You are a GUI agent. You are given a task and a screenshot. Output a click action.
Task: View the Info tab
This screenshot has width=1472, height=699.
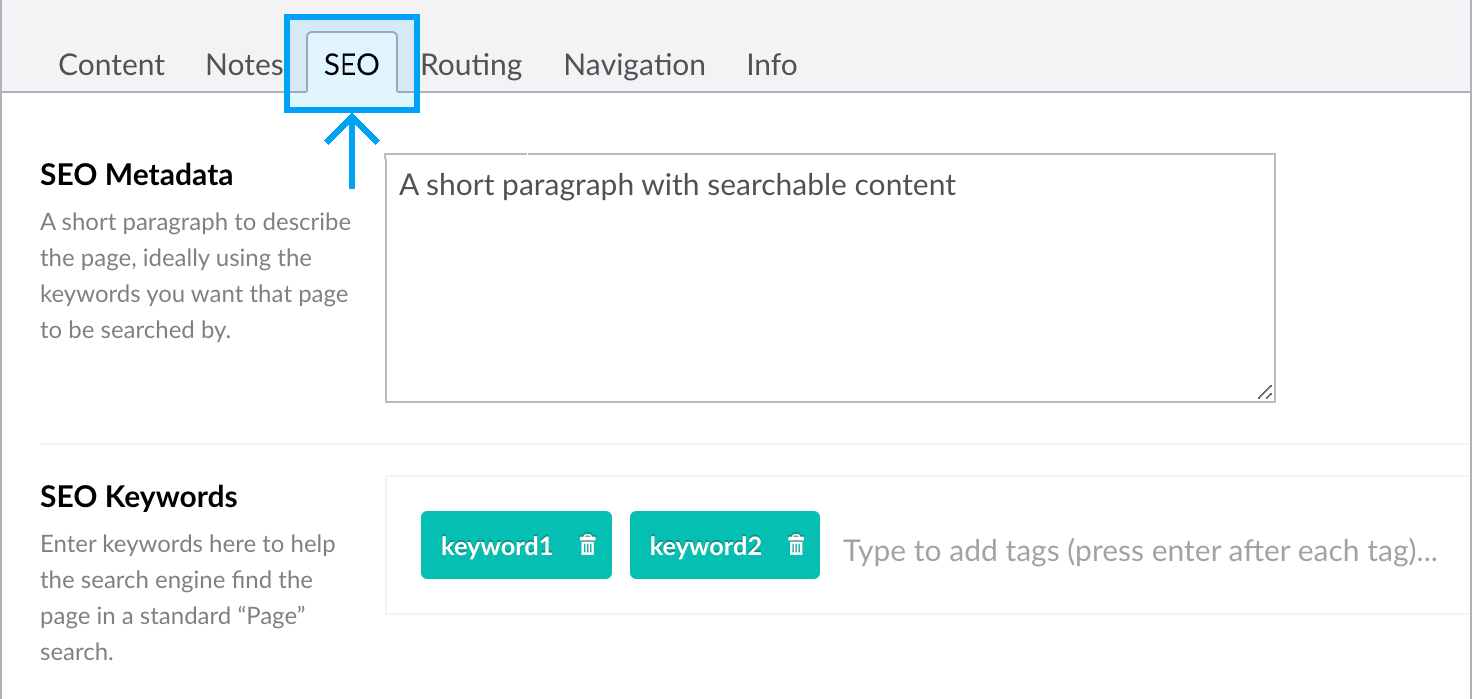(771, 65)
